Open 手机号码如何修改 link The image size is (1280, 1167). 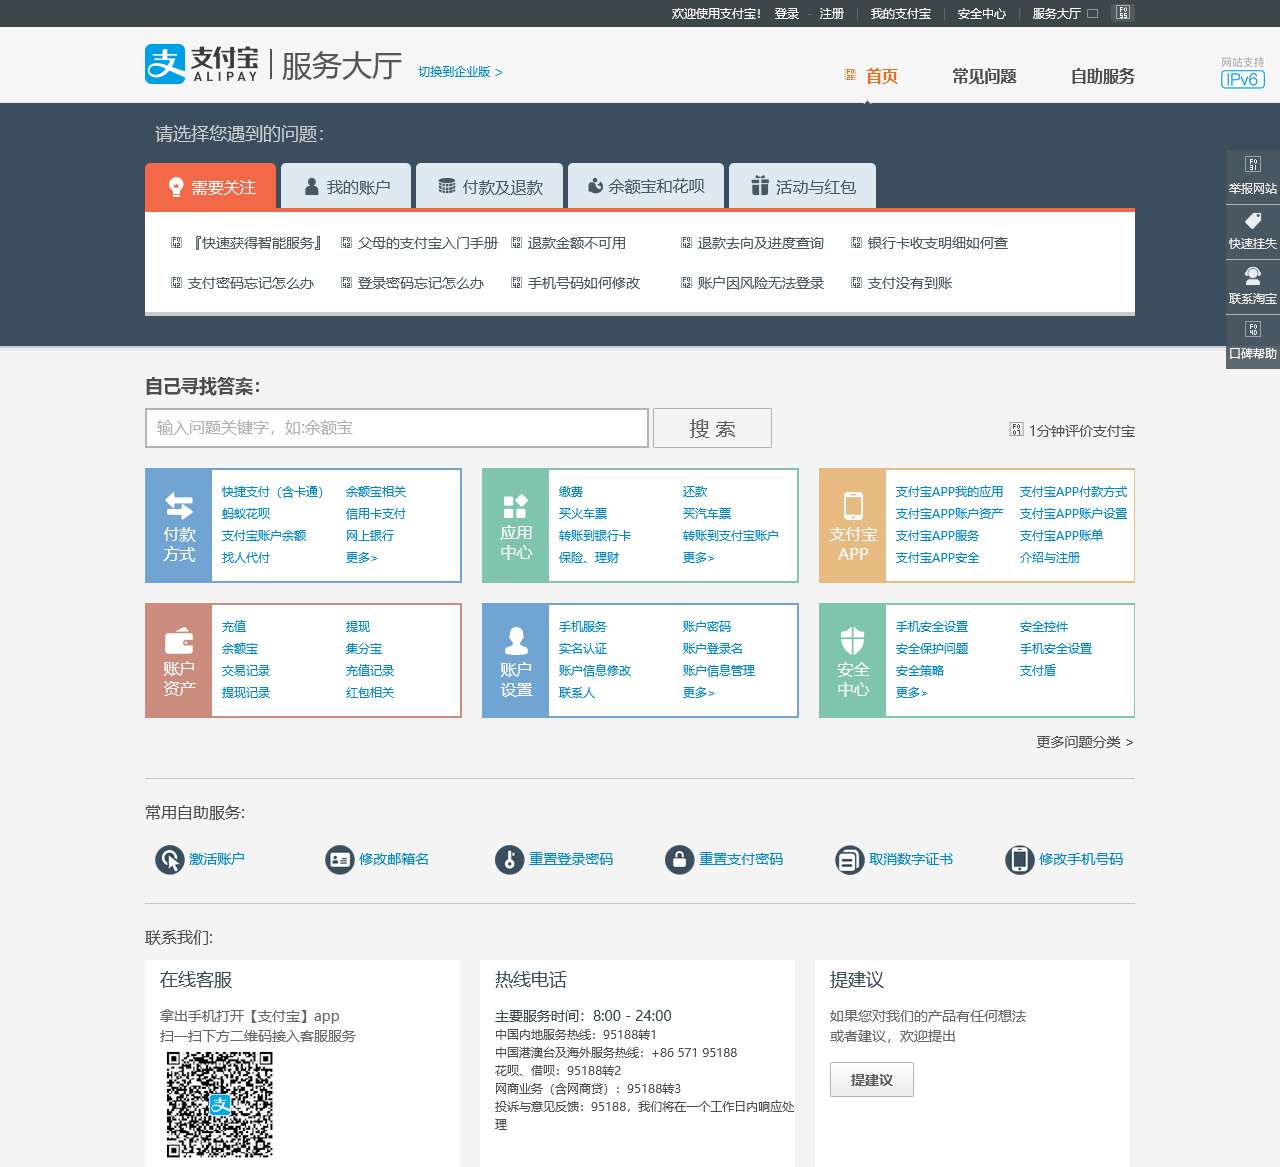point(584,283)
